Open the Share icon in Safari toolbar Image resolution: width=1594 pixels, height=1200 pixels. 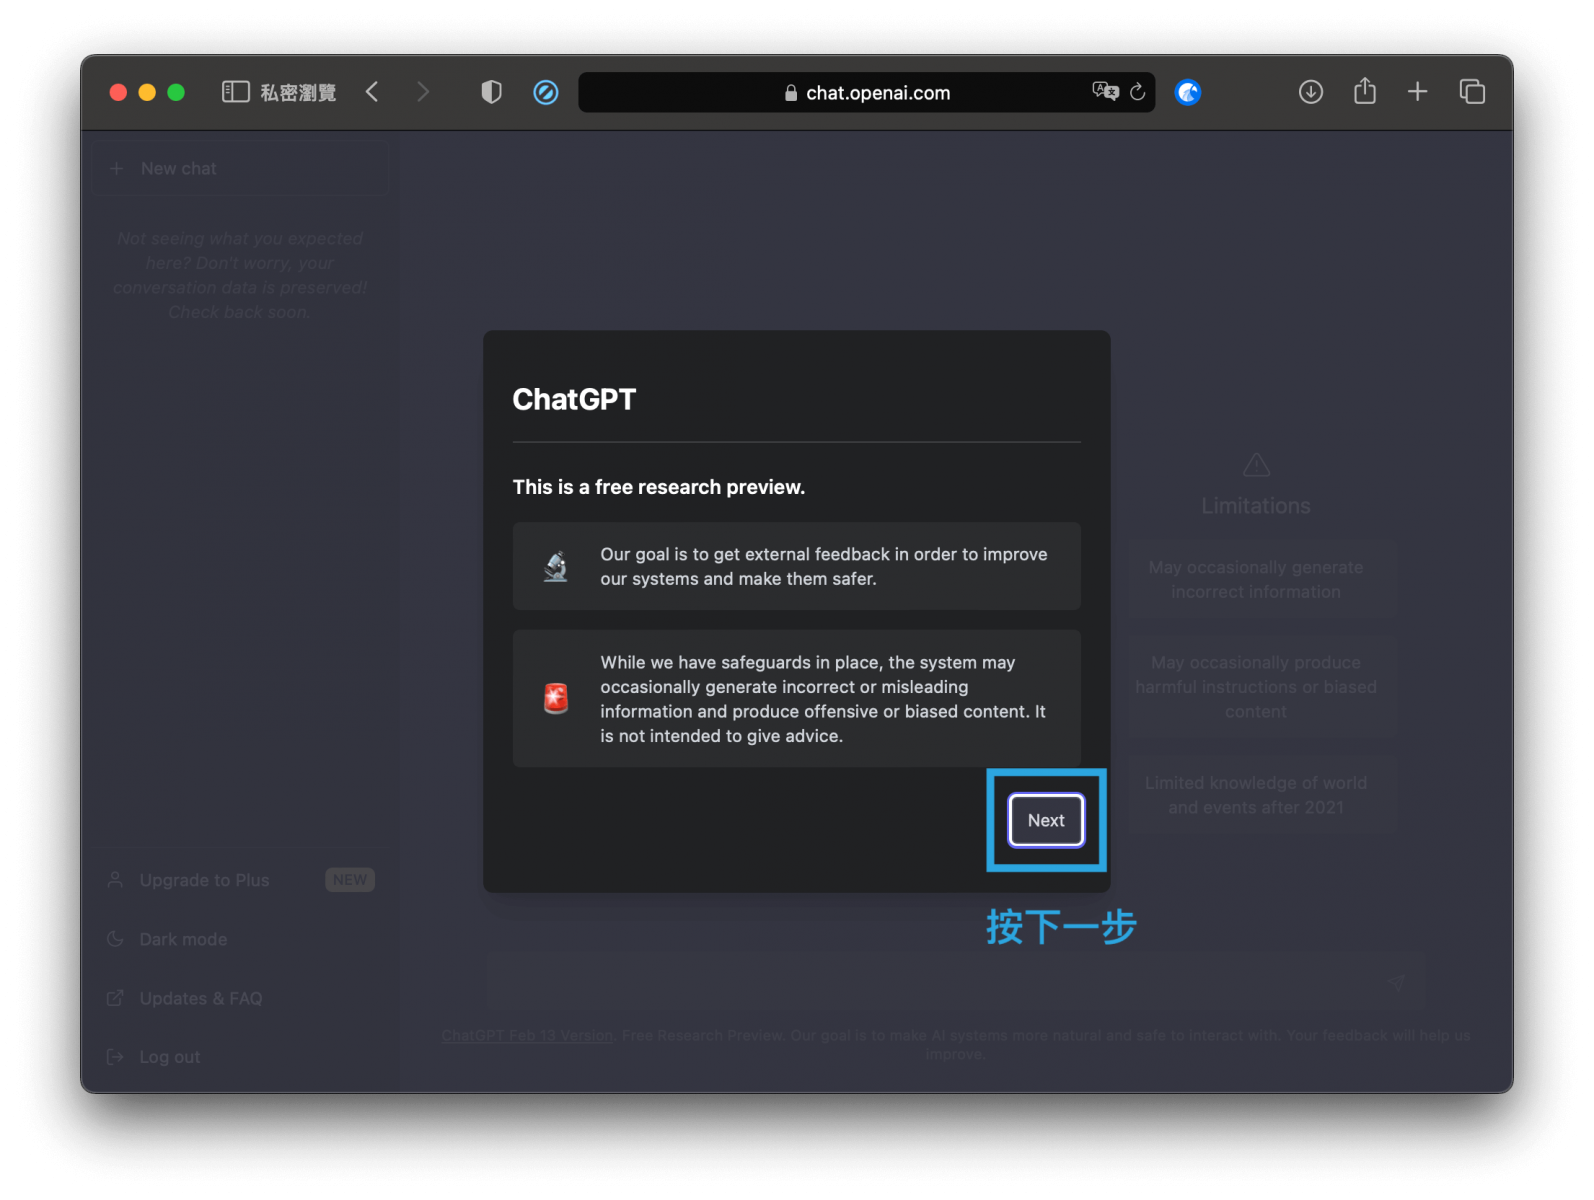click(1365, 91)
